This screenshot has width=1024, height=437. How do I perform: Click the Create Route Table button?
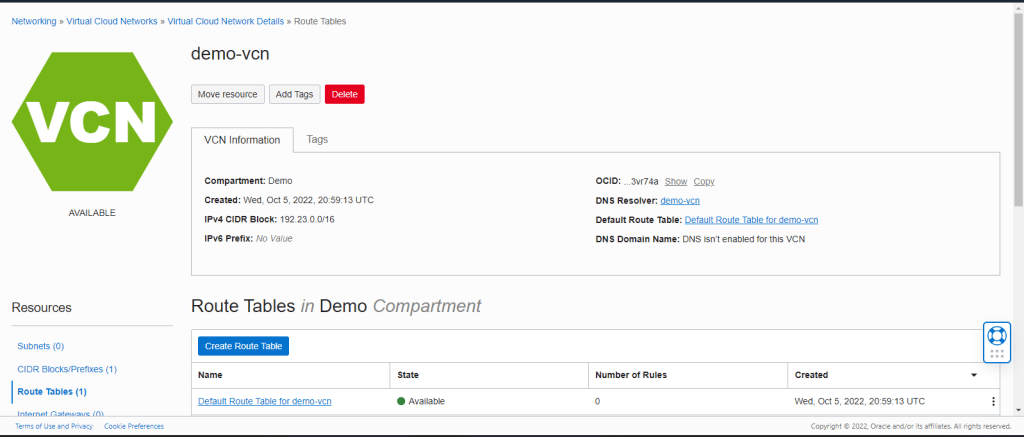243,346
